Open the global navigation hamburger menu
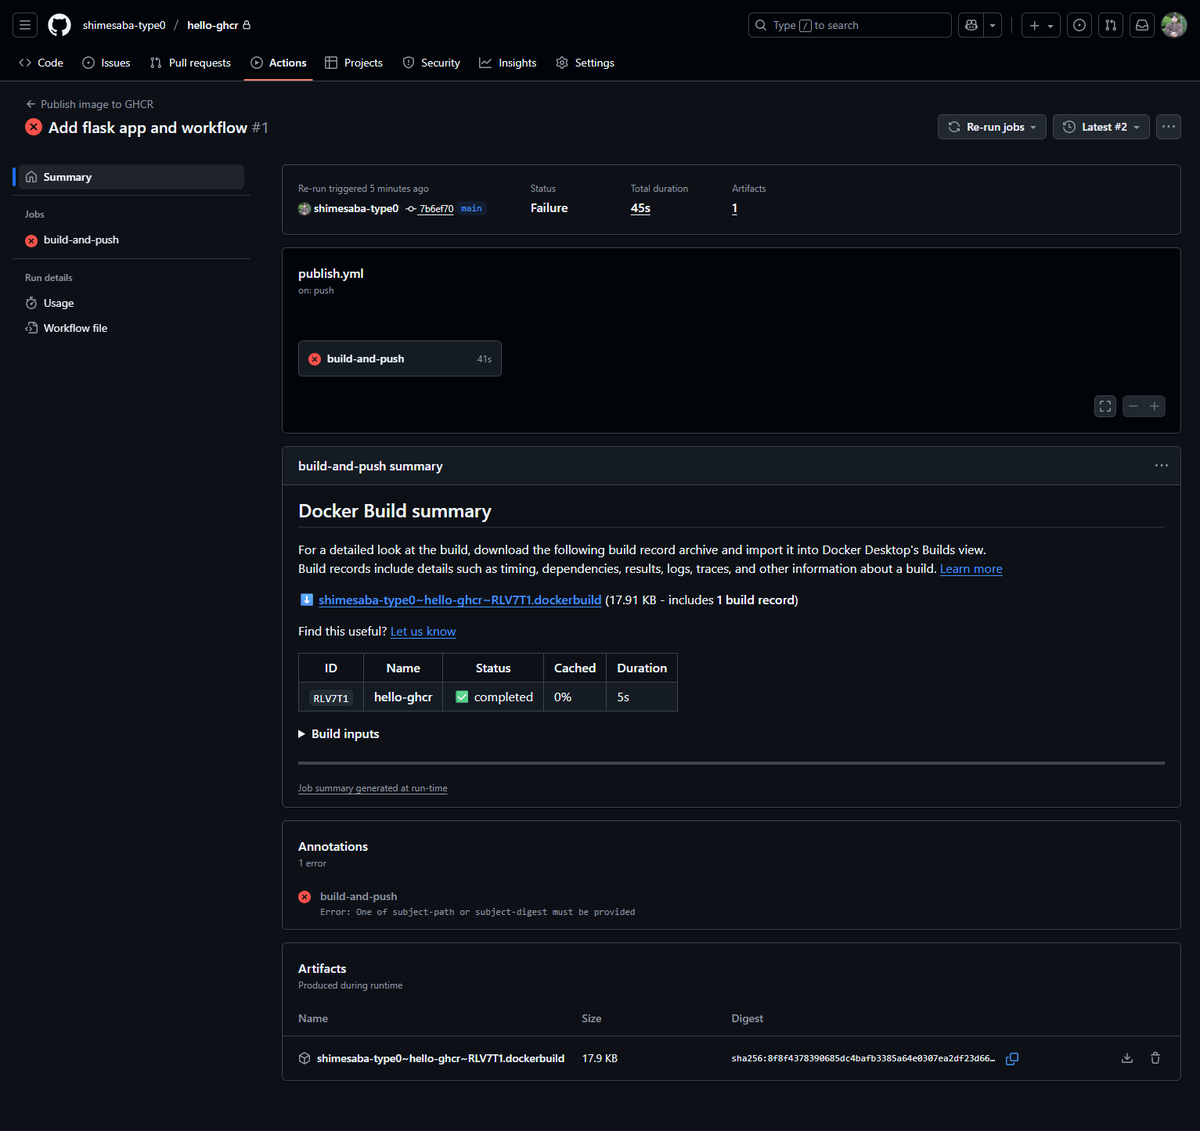 (25, 25)
